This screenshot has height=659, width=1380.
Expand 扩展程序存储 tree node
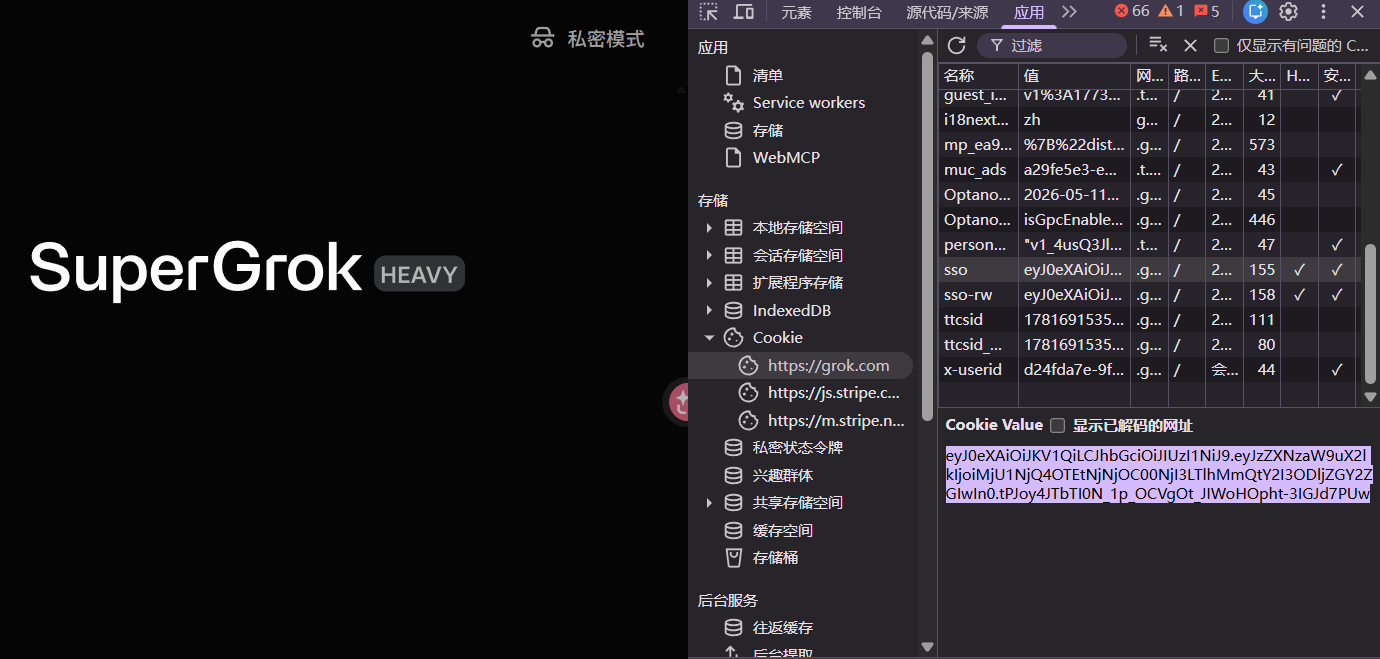(x=709, y=282)
